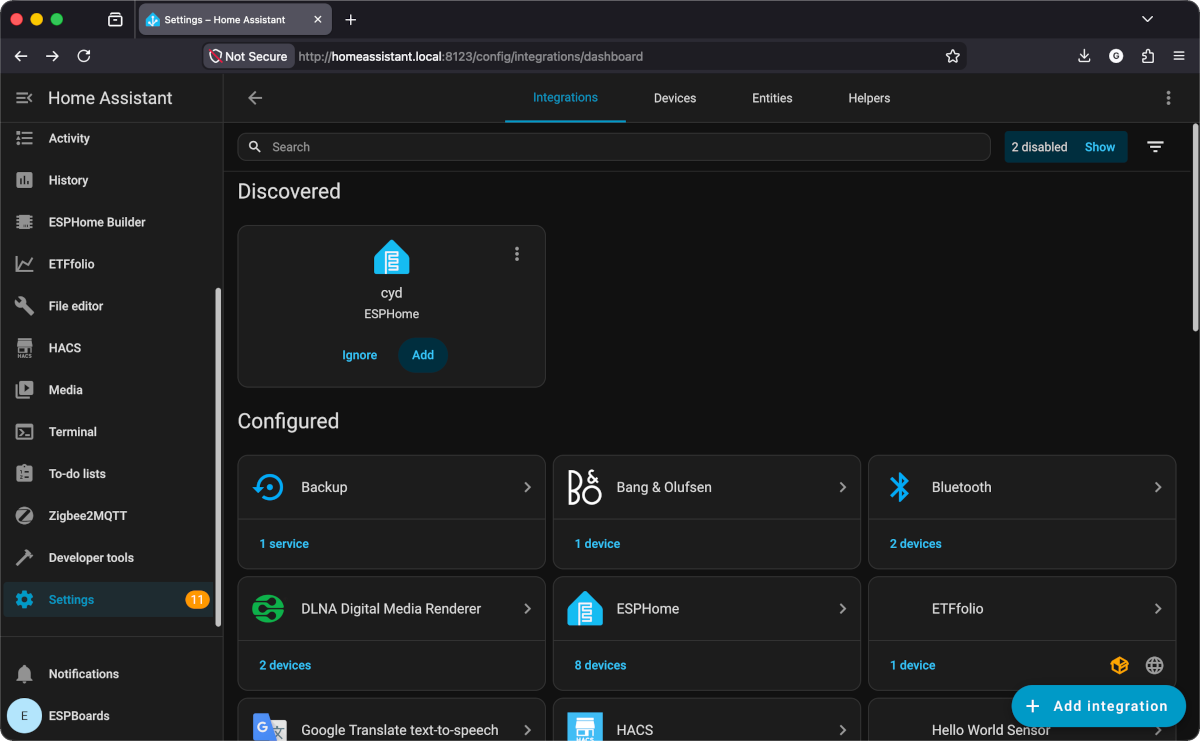Expand the Bang & Olufsen chevron

click(843, 487)
